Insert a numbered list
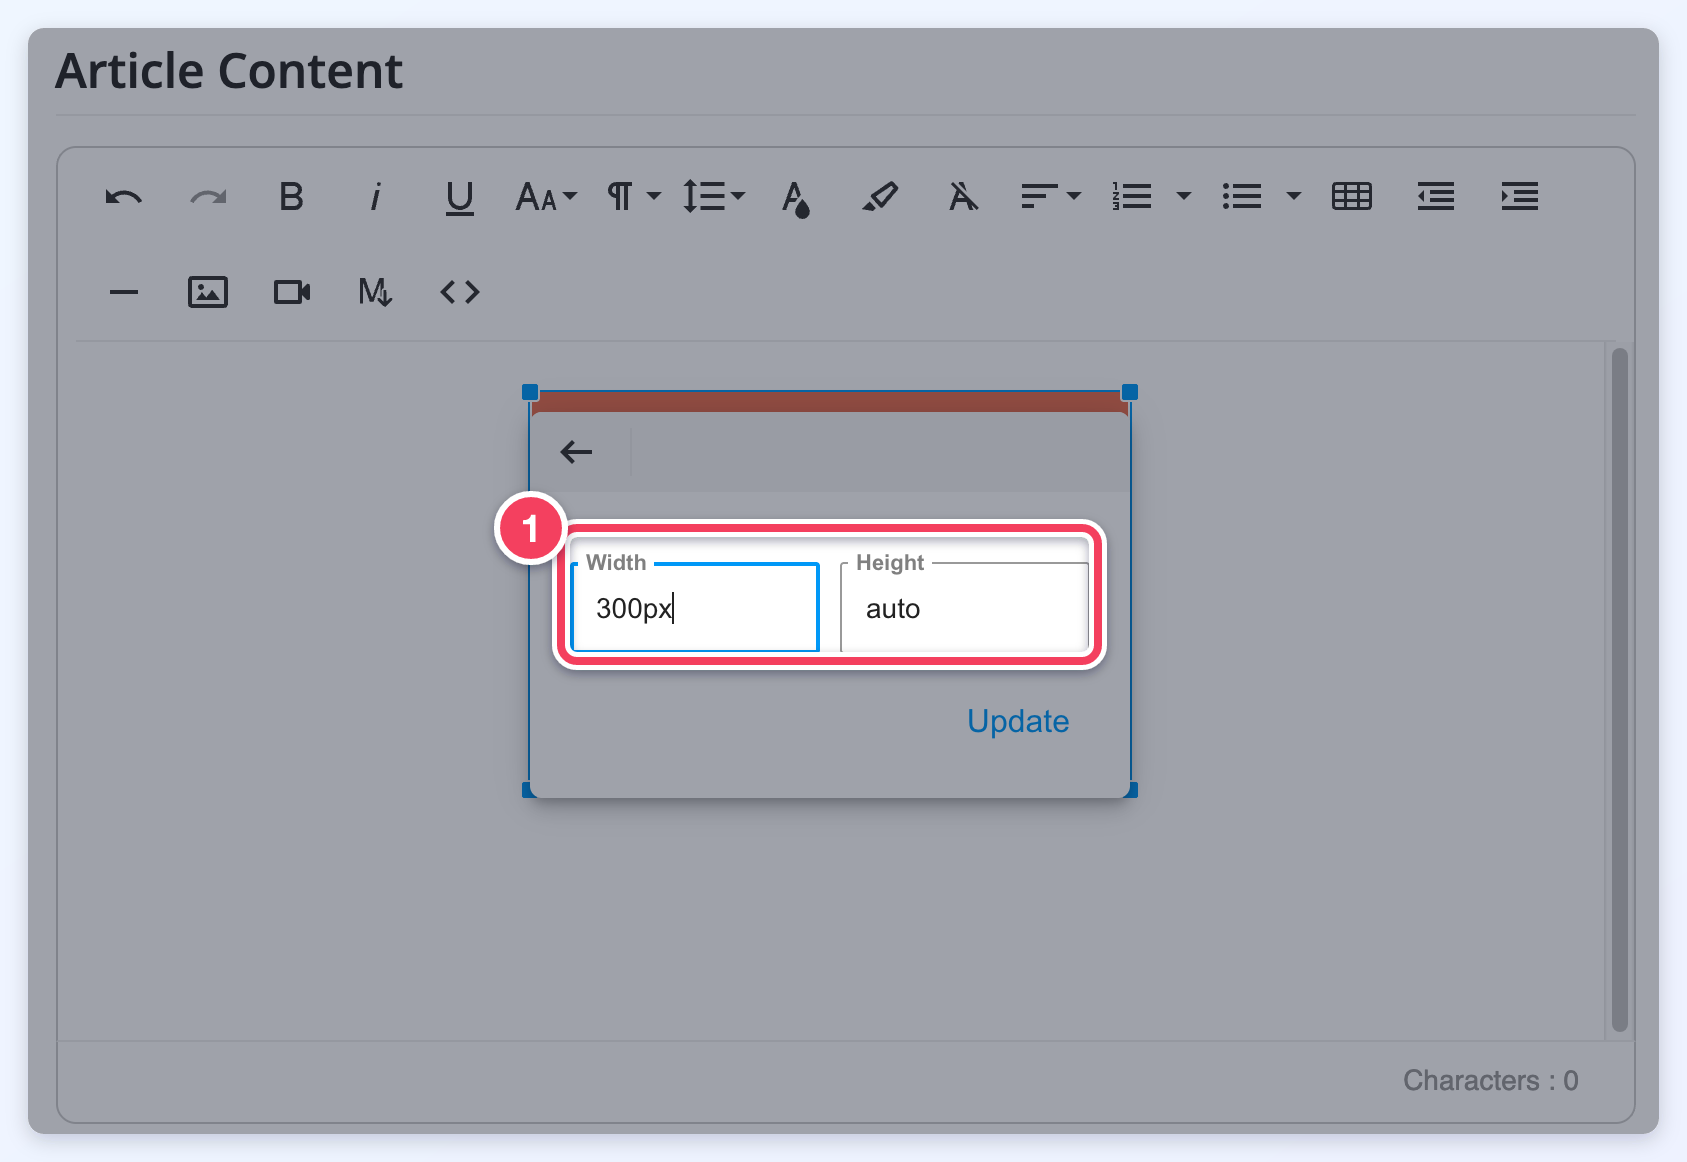The image size is (1687, 1162). 1132,197
